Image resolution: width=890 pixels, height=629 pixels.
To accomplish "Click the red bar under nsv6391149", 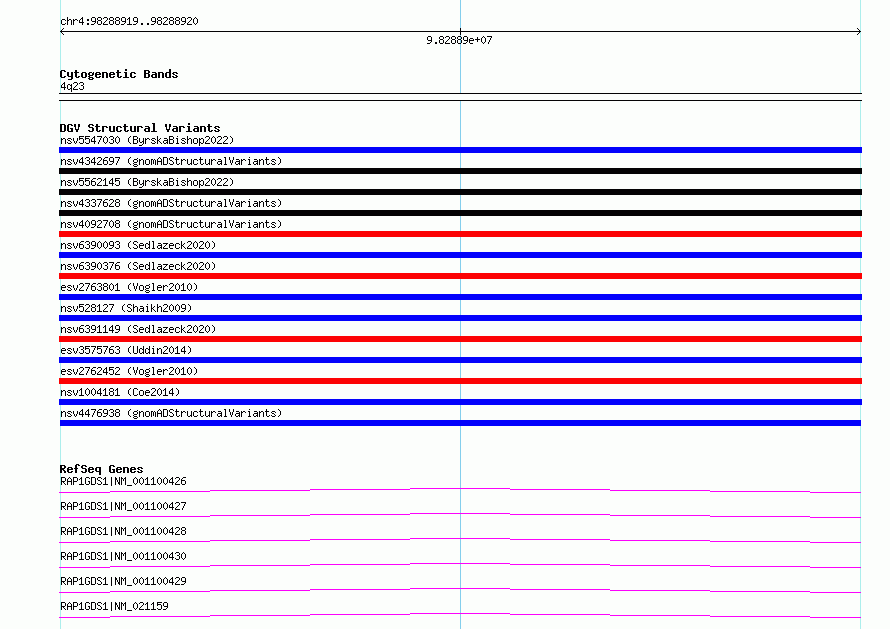I will (x=460, y=339).
